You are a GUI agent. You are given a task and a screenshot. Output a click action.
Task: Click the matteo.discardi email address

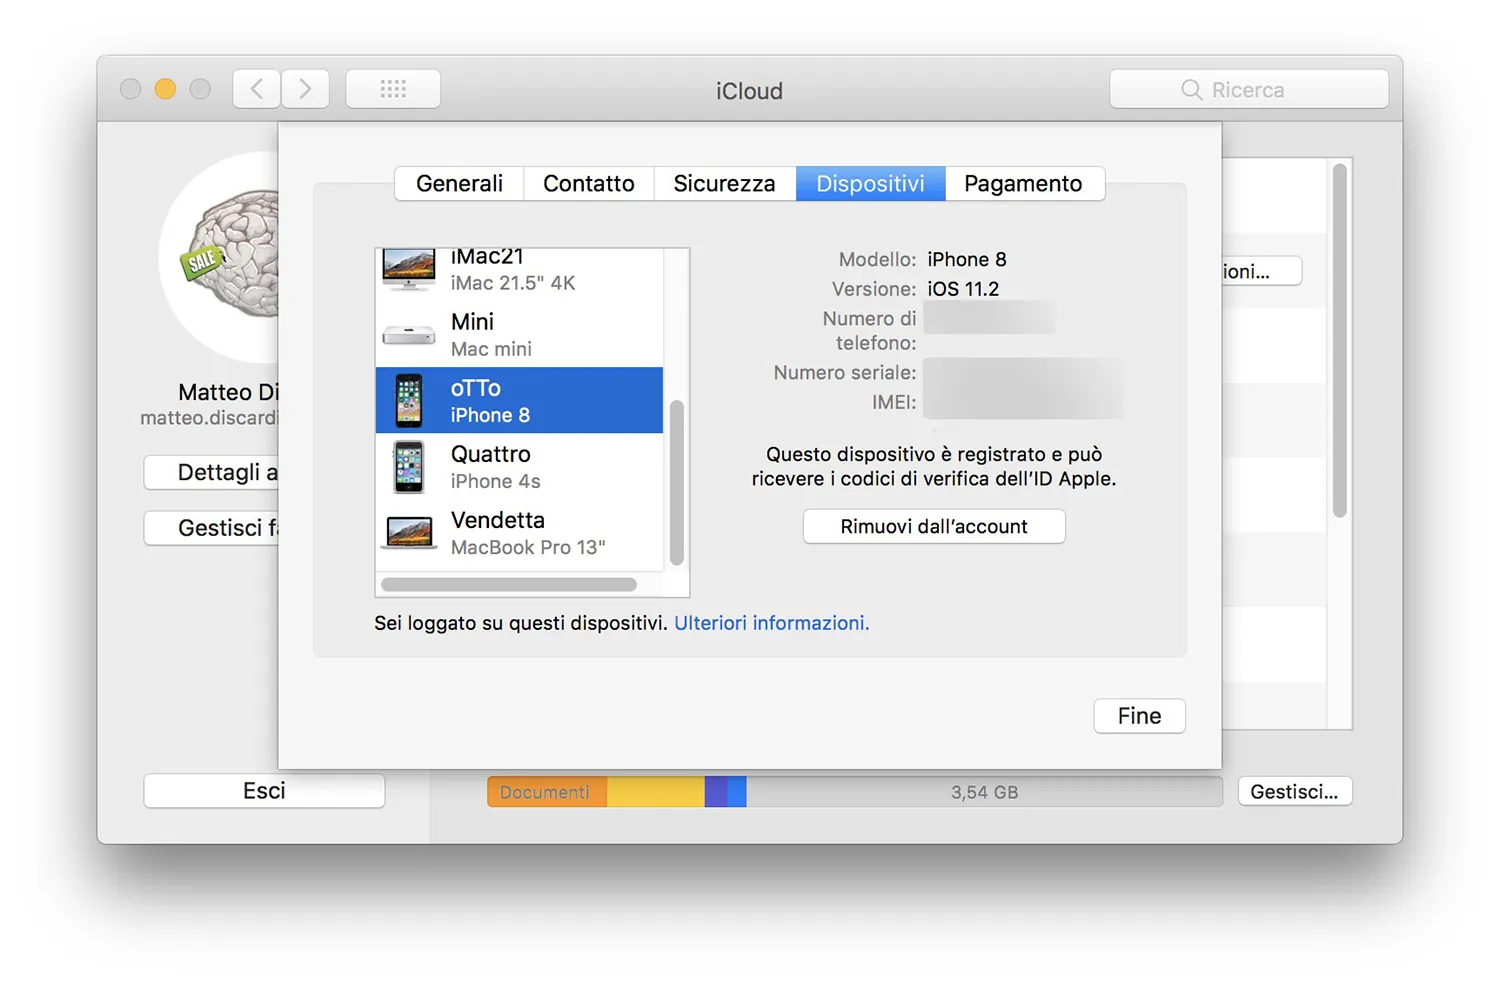coord(209,418)
